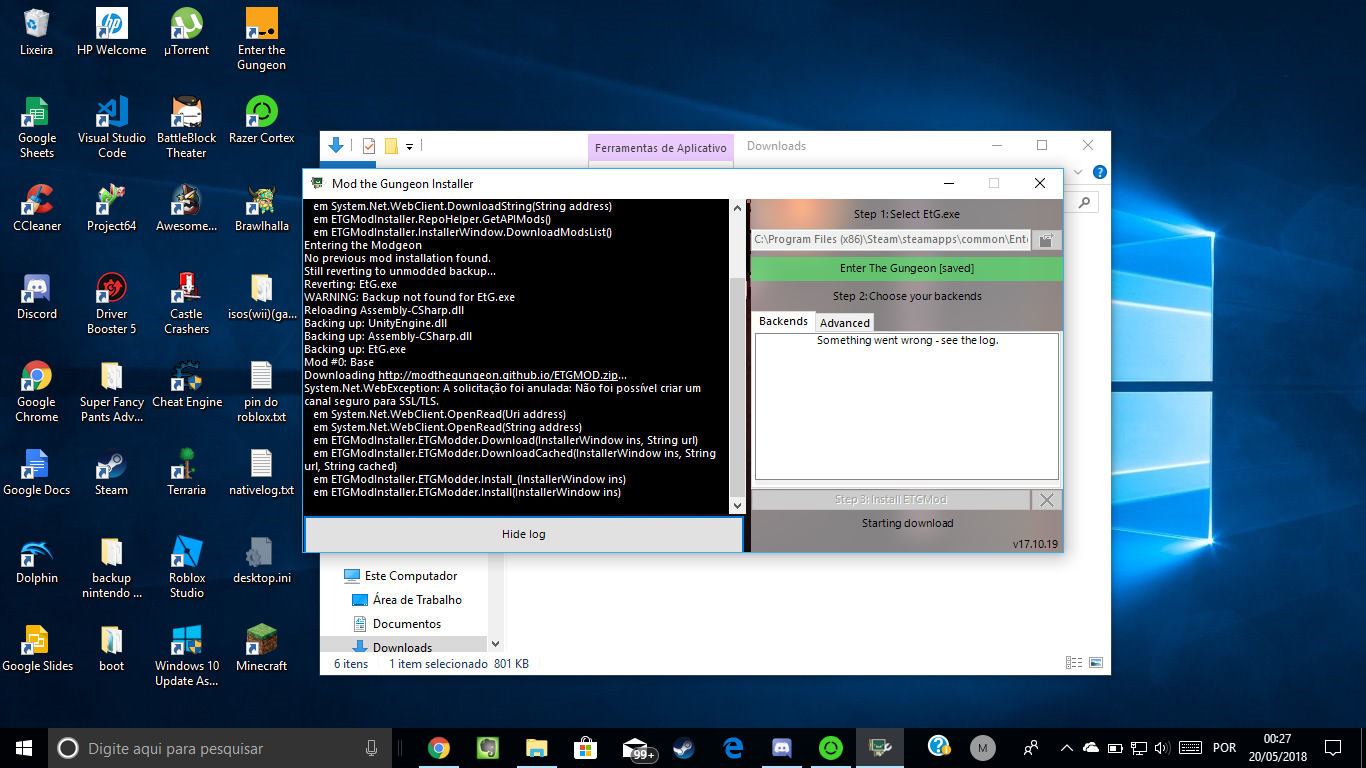Expand the Explorer ribbon chevron

[1078, 172]
